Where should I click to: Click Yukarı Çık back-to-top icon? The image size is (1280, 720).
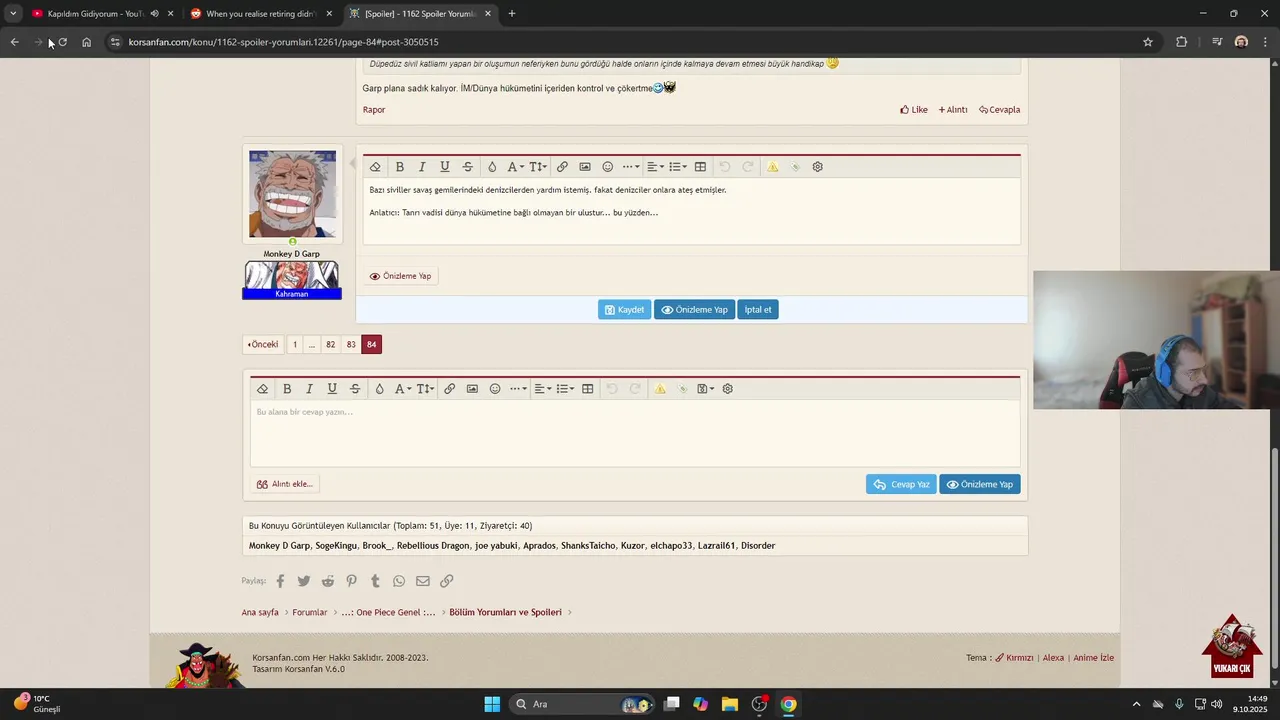click(x=1232, y=646)
